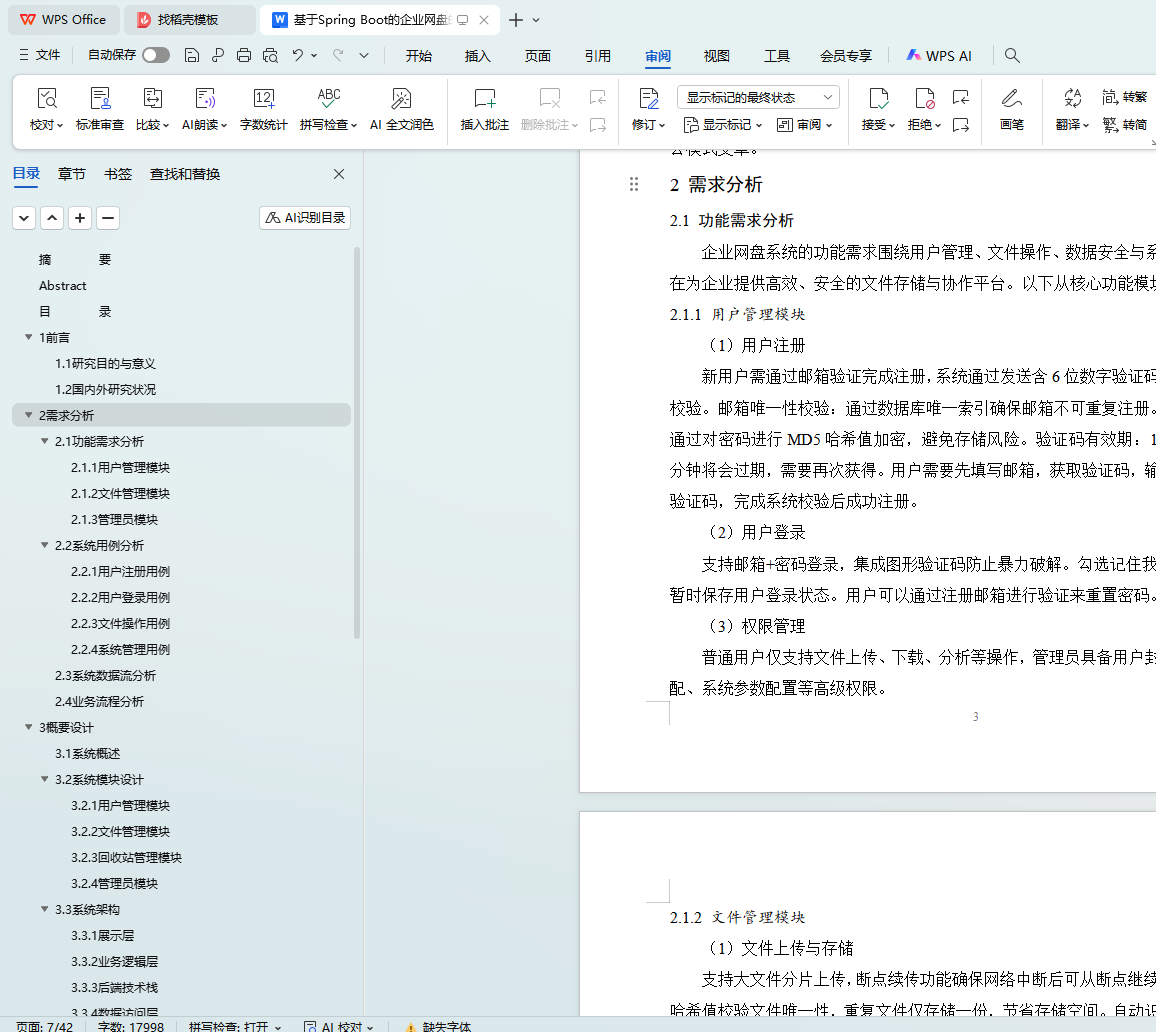Click the search magnifier icon in ribbon

tap(1012, 56)
